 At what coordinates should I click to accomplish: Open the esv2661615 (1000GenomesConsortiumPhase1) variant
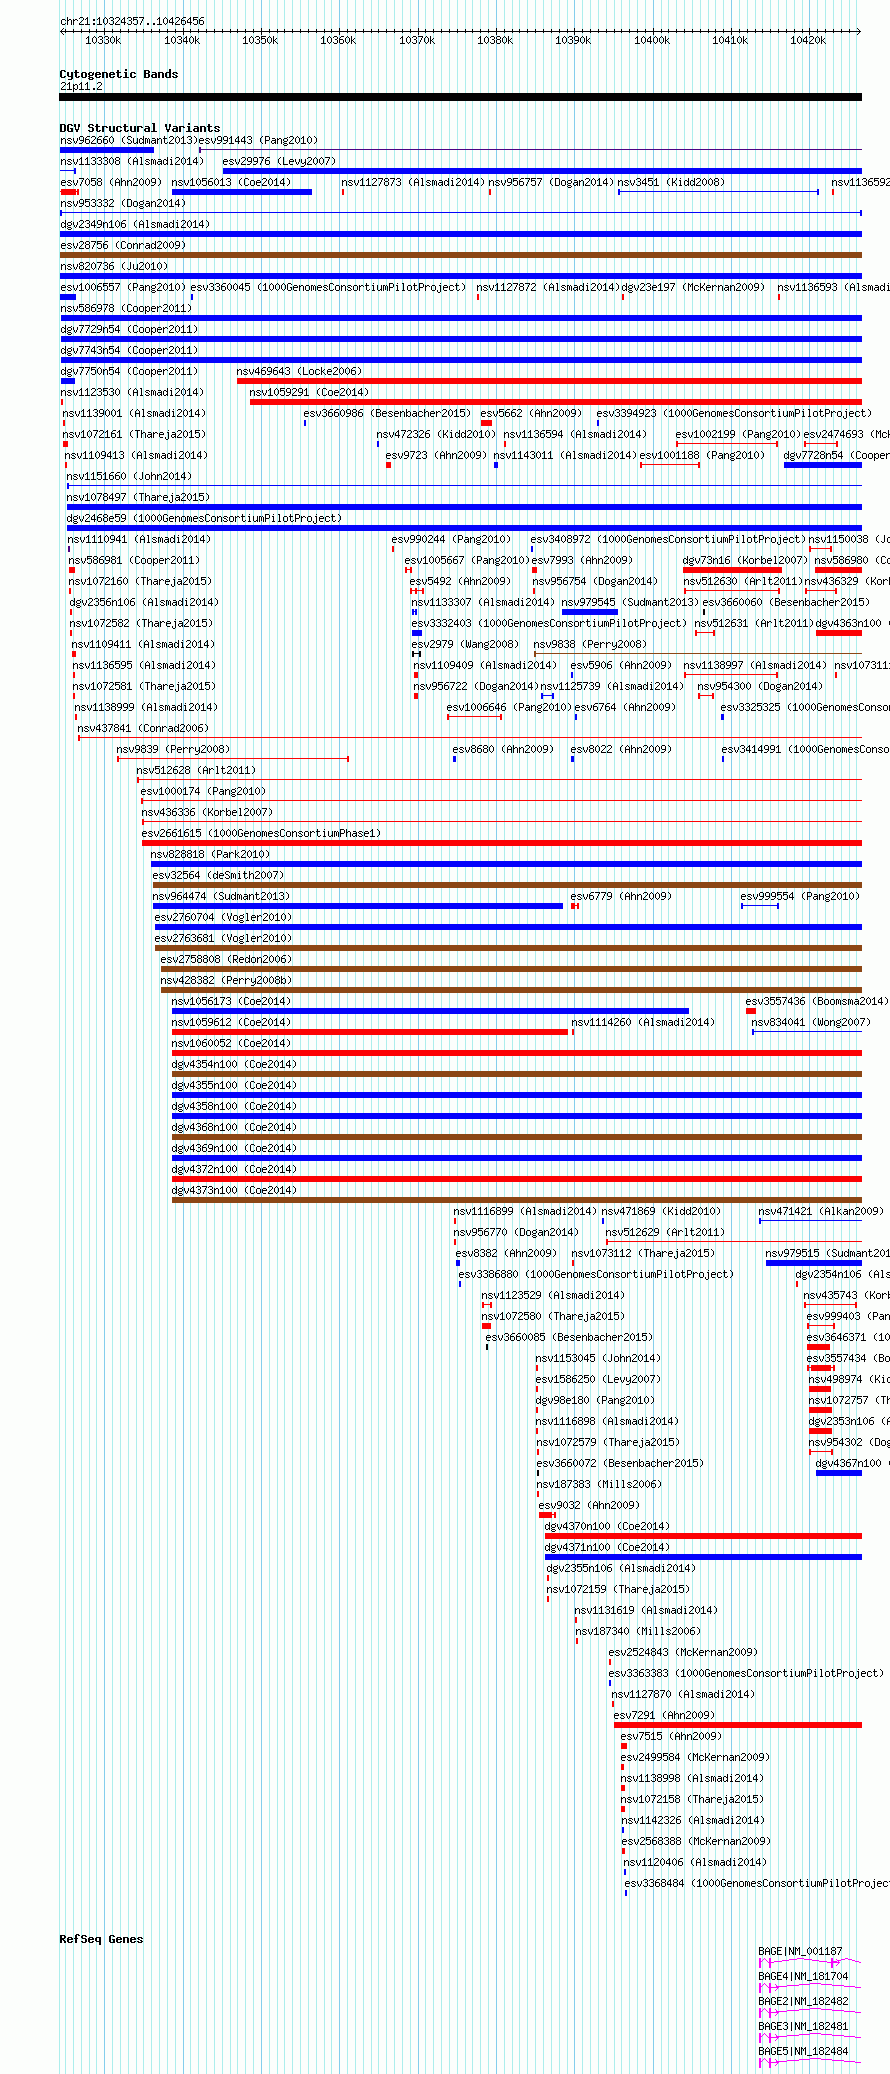click(261, 834)
